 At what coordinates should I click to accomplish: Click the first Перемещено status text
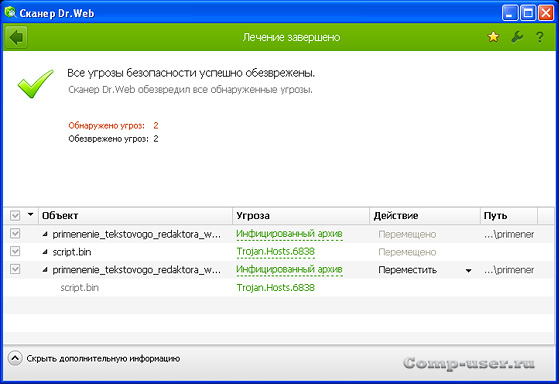(x=407, y=234)
